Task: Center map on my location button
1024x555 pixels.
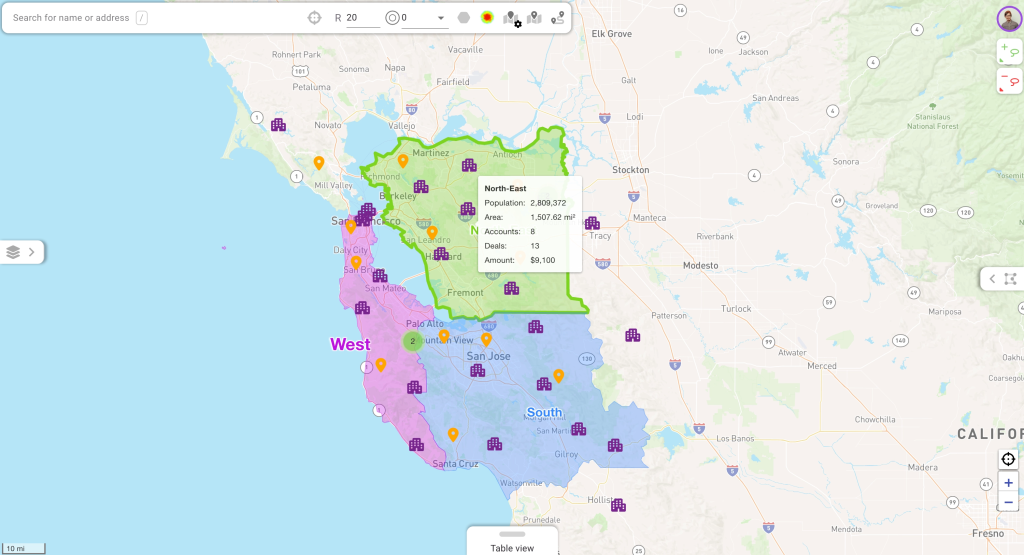Action: pyautogui.click(x=1008, y=459)
